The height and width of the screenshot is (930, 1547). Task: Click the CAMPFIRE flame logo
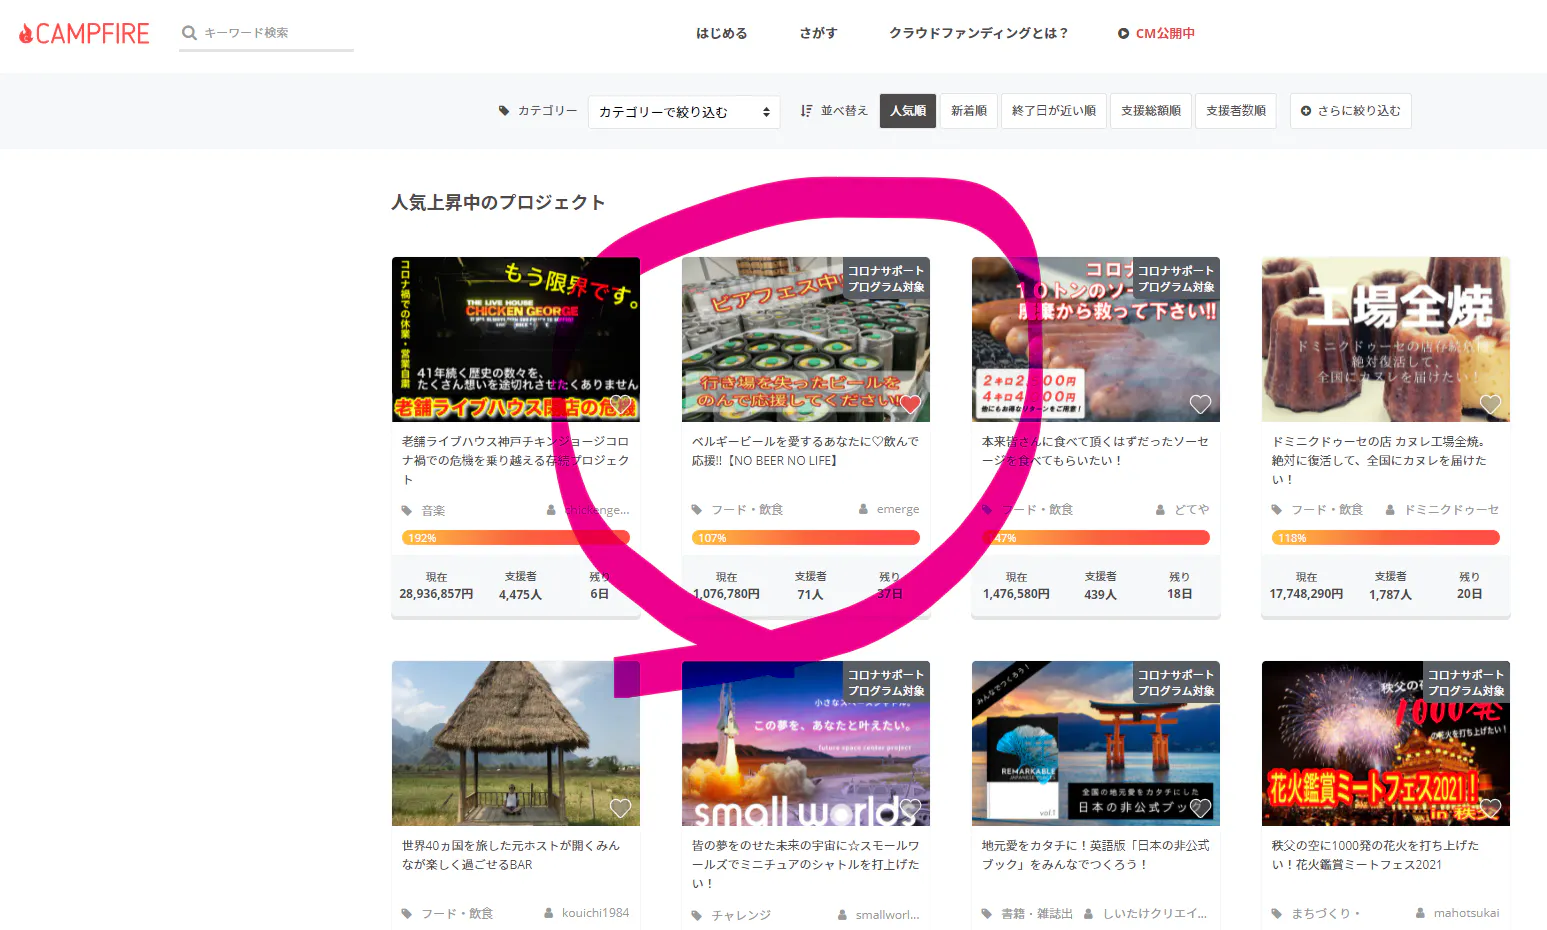coord(27,34)
